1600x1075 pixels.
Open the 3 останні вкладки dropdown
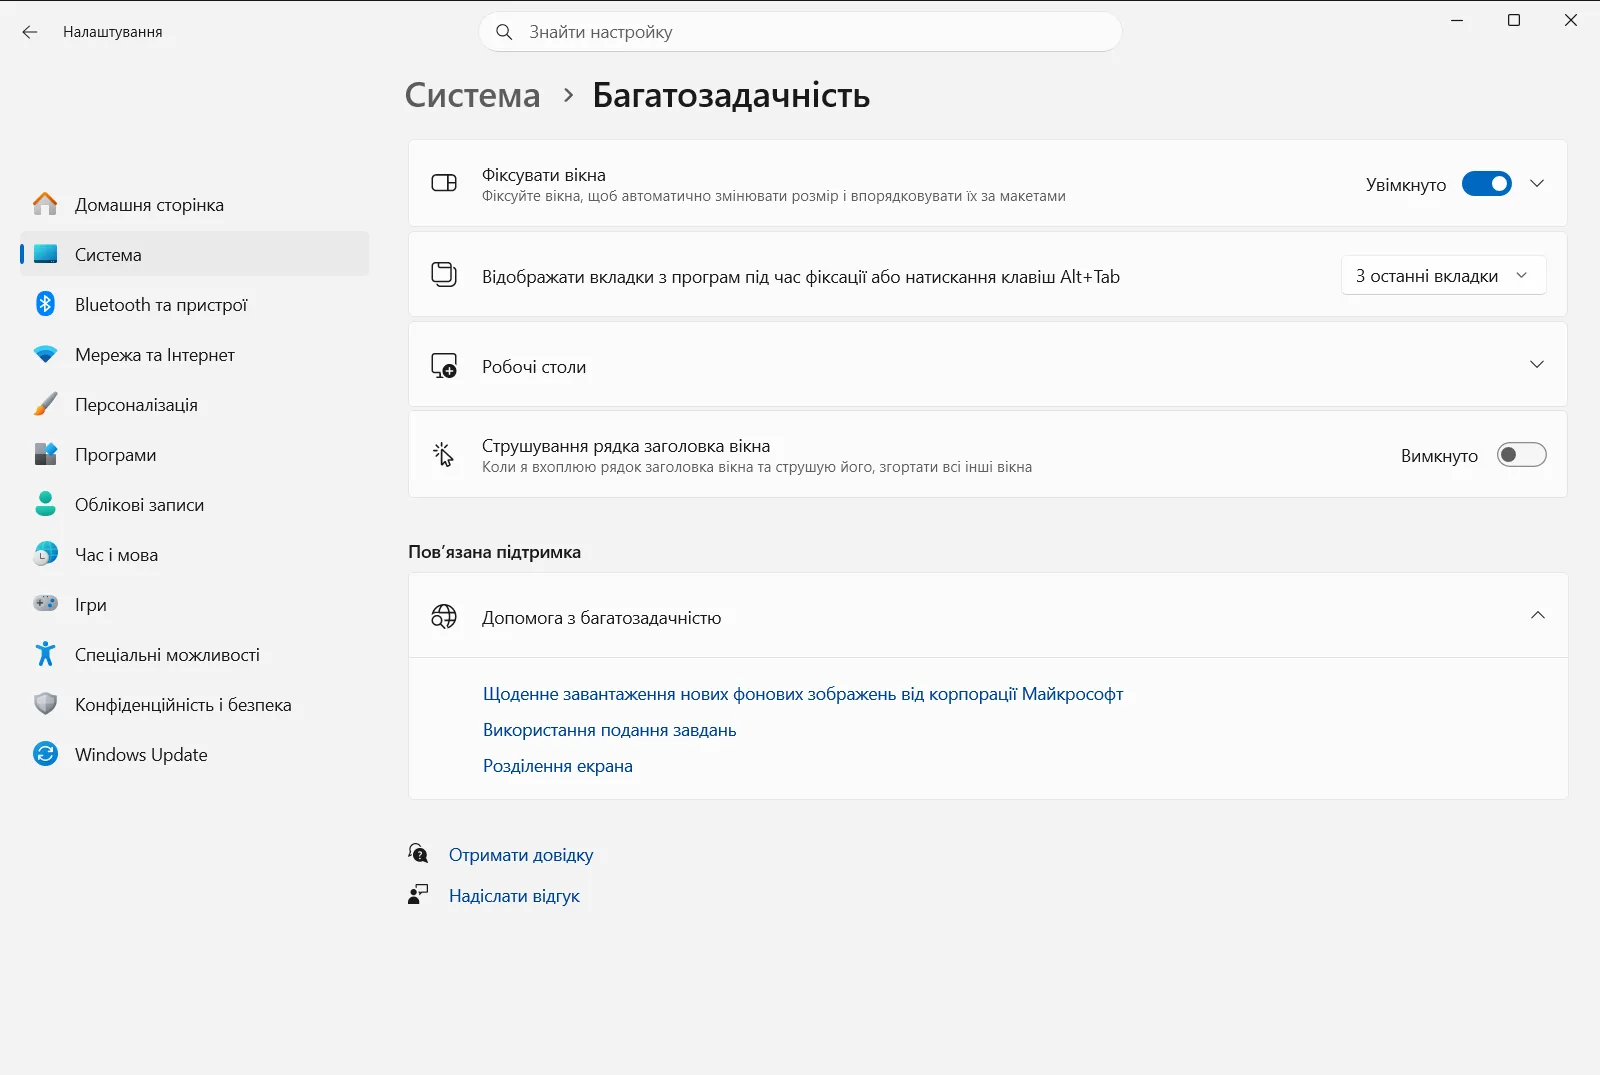(x=1443, y=276)
